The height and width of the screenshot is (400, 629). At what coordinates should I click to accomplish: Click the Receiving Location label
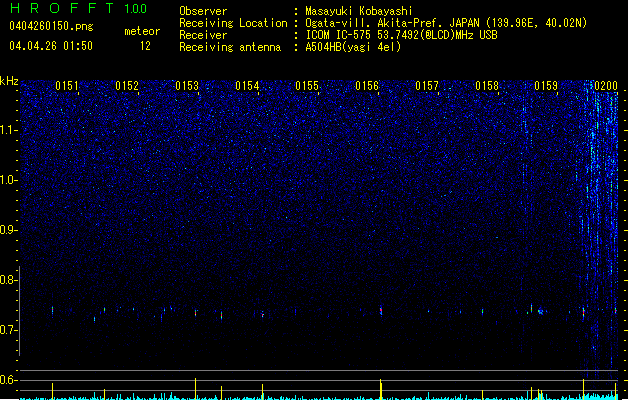(x=233, y=23)
